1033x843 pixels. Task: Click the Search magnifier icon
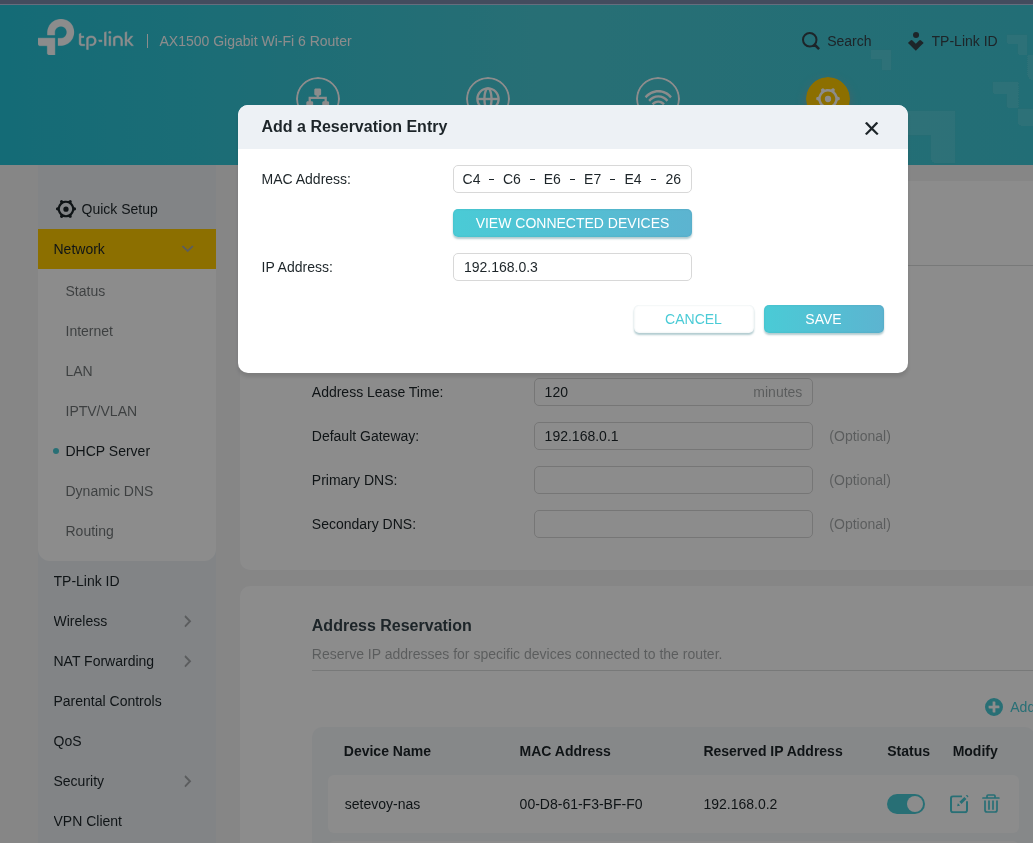tap(810, 41)
